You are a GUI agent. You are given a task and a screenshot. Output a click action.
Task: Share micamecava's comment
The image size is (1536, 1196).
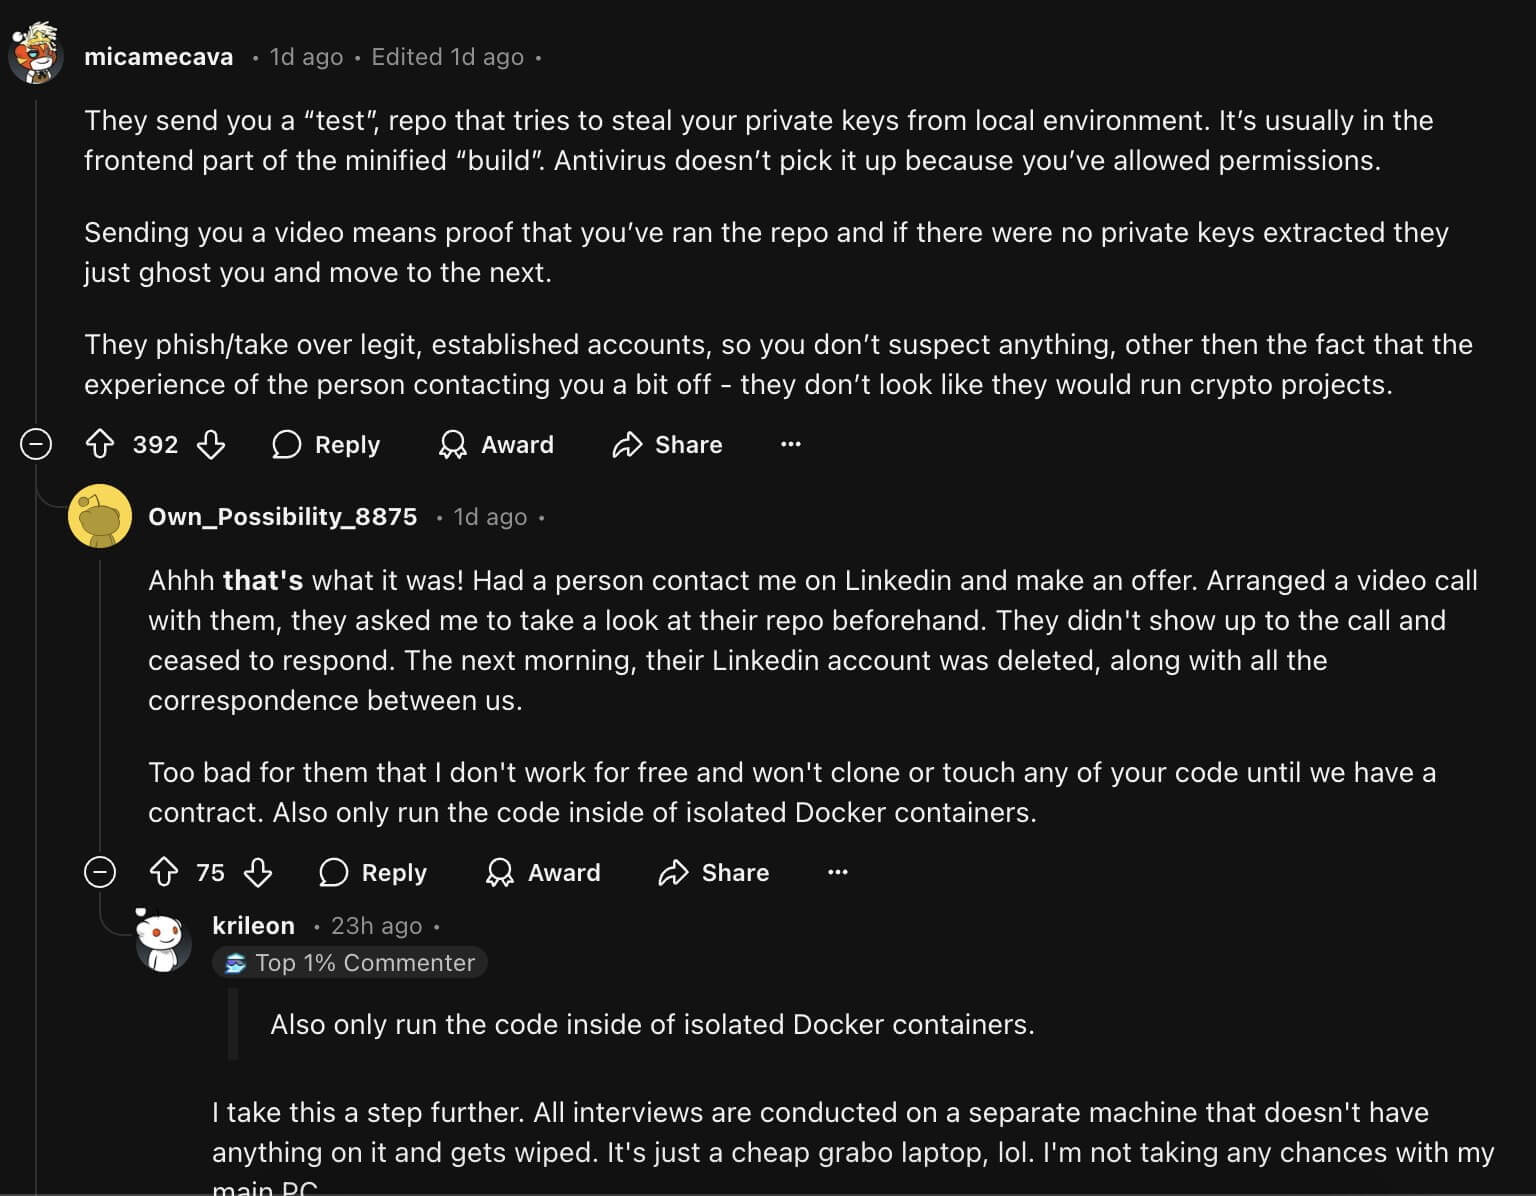pos(668,444)
